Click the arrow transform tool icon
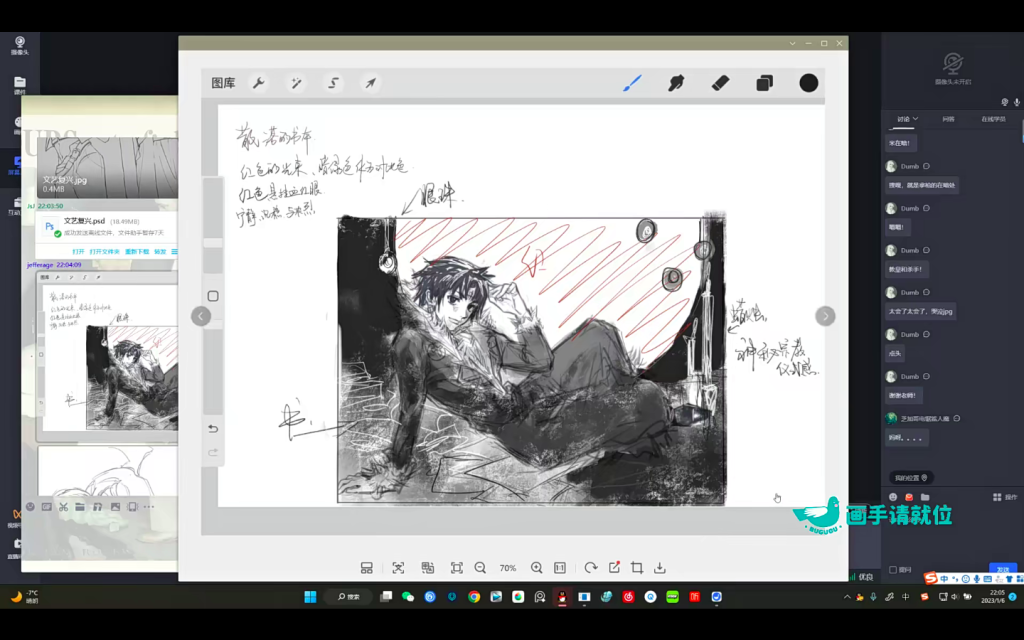 pos(370,83)
